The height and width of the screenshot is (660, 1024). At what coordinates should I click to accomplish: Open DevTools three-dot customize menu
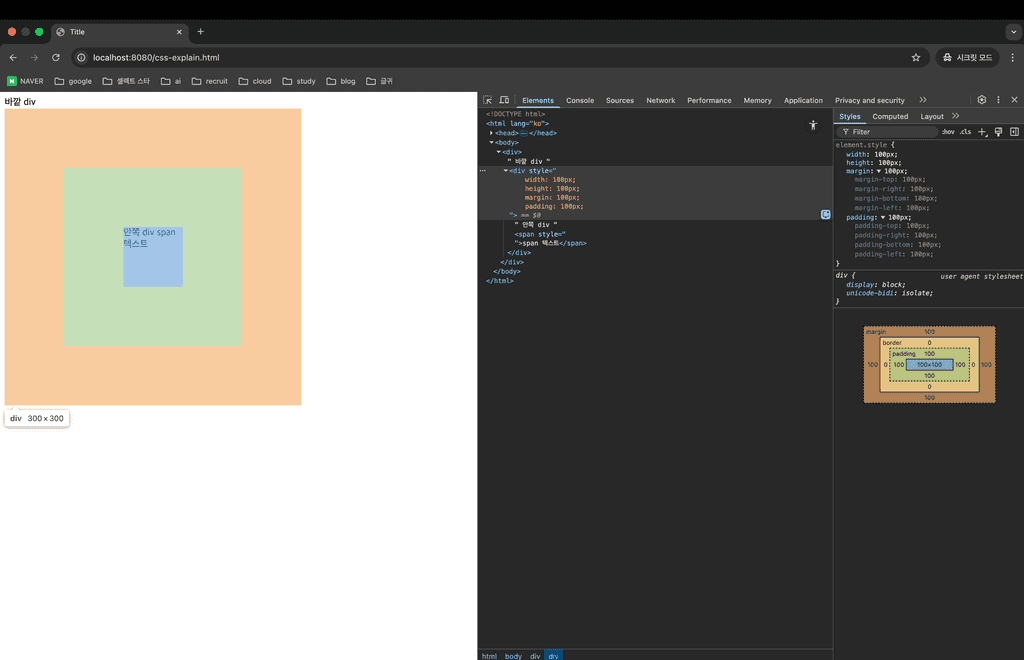998,100
